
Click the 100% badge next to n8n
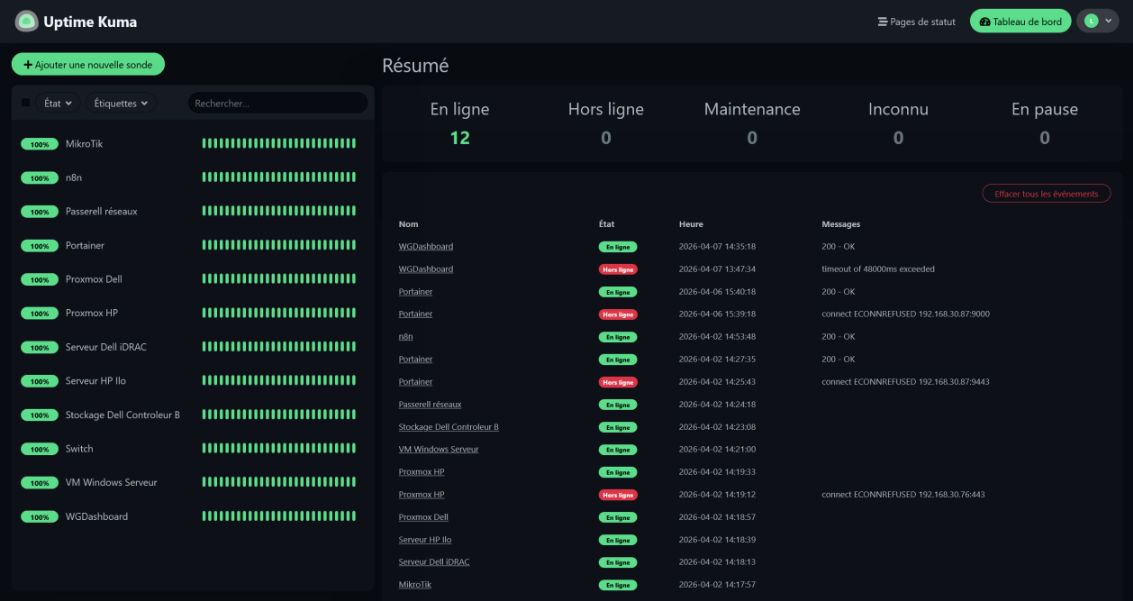[x=40, y=178]
